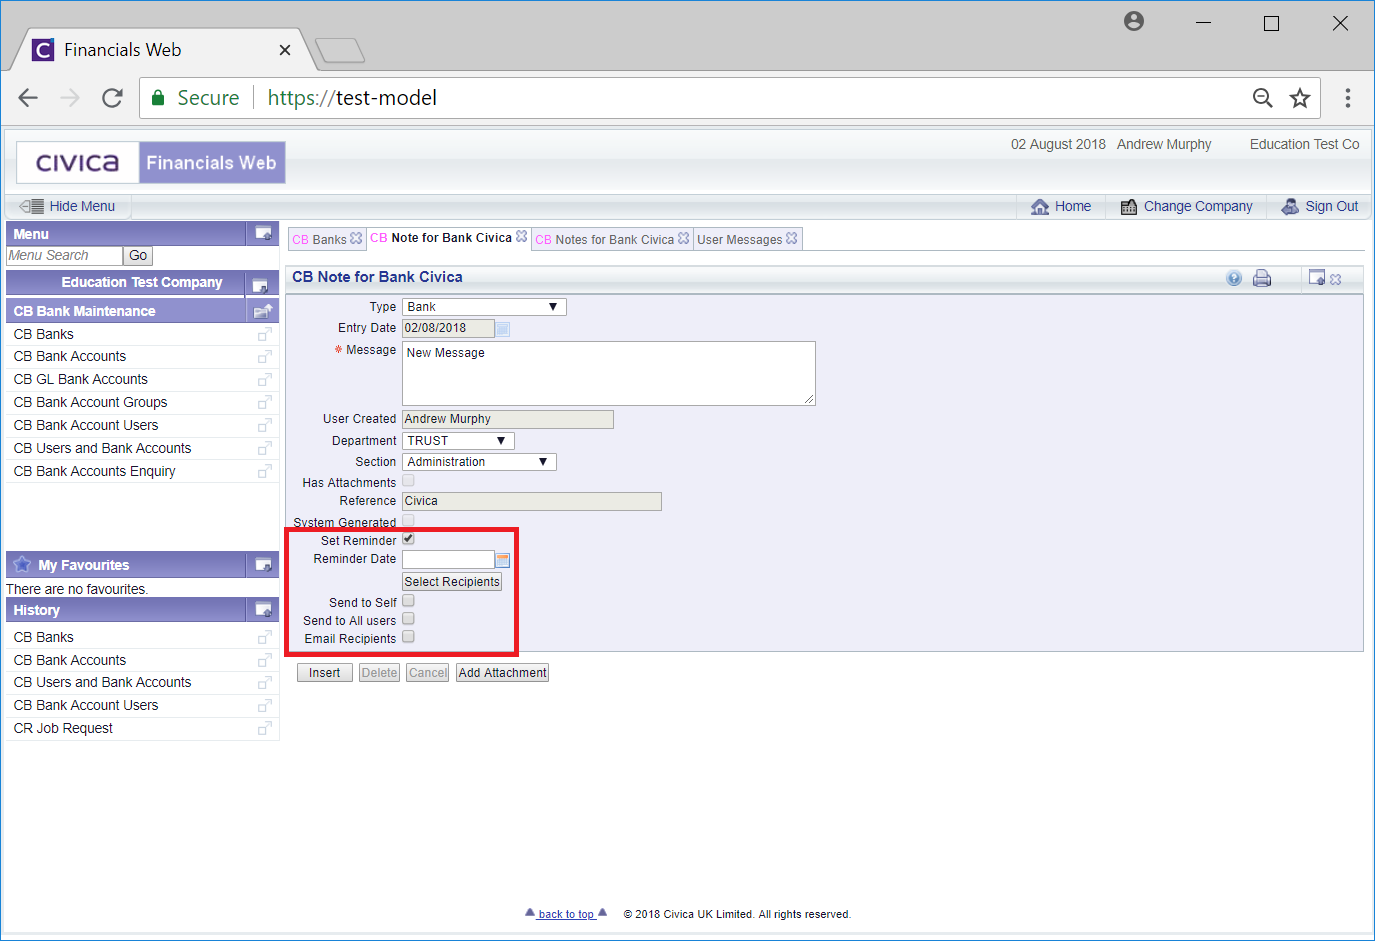Open CB Bank Accounts Enquiry new-window icon

tap(264, 472)
